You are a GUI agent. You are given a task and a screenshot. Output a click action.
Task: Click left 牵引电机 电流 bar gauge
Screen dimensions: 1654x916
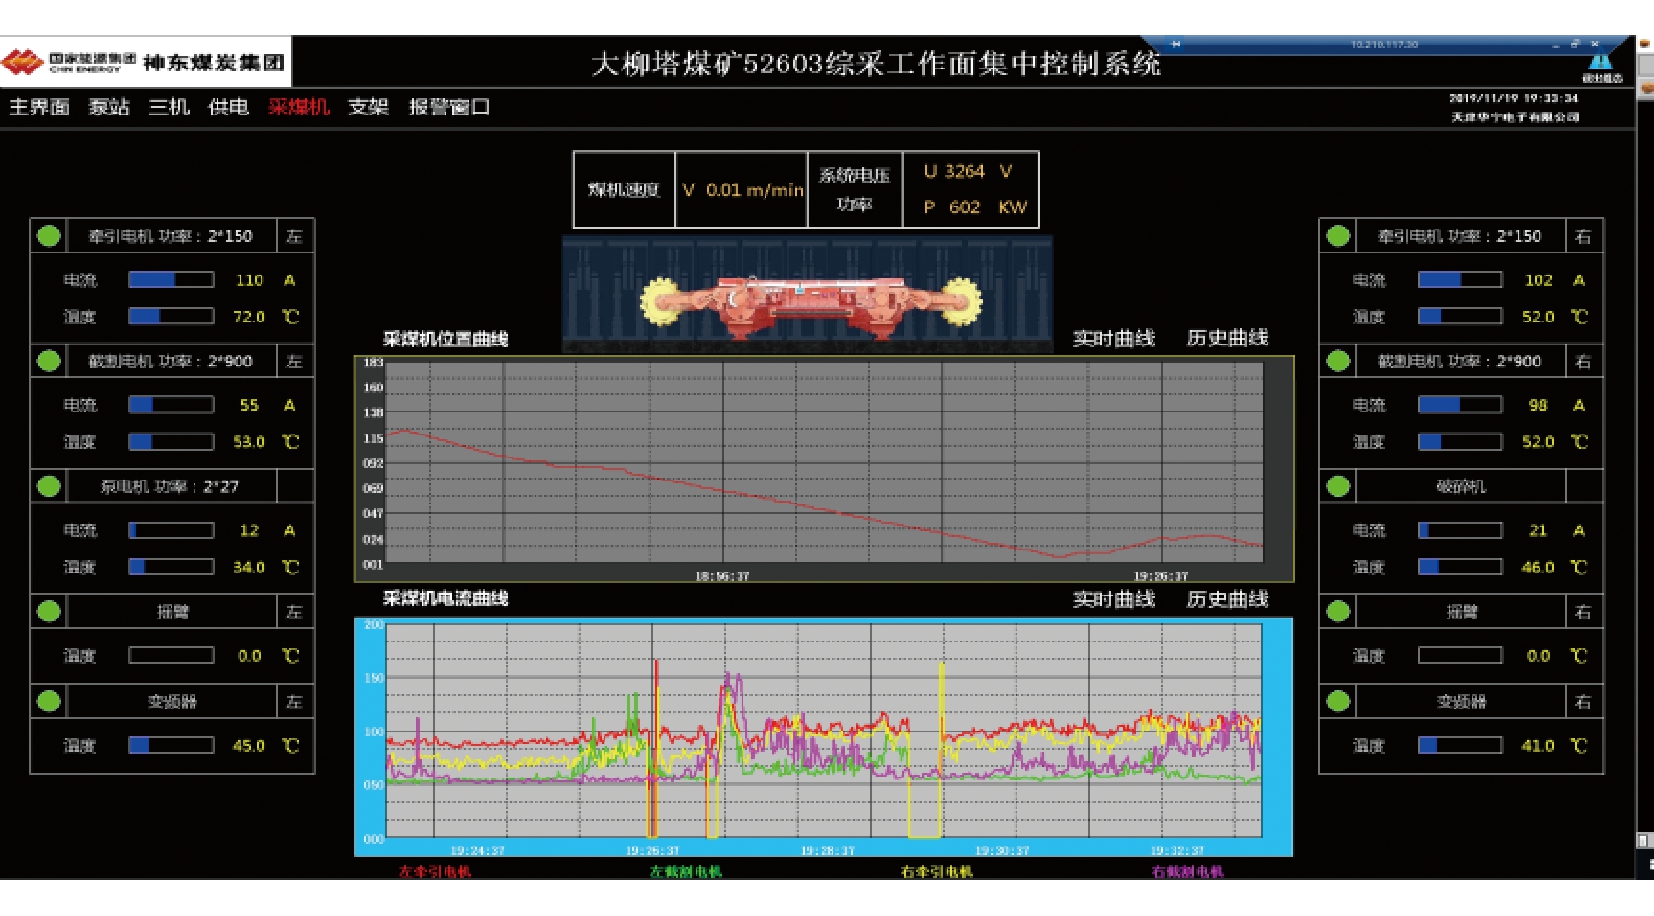pos(171,280)
